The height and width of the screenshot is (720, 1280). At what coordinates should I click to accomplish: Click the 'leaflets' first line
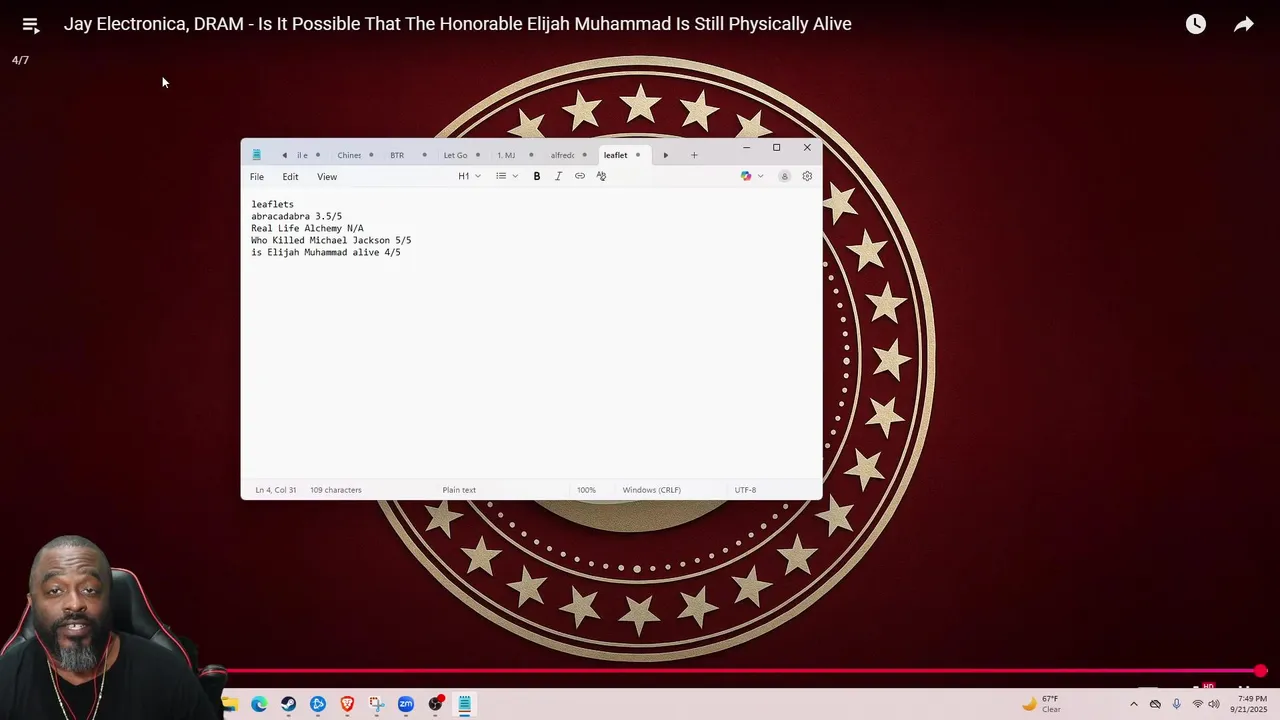point(272,204)
